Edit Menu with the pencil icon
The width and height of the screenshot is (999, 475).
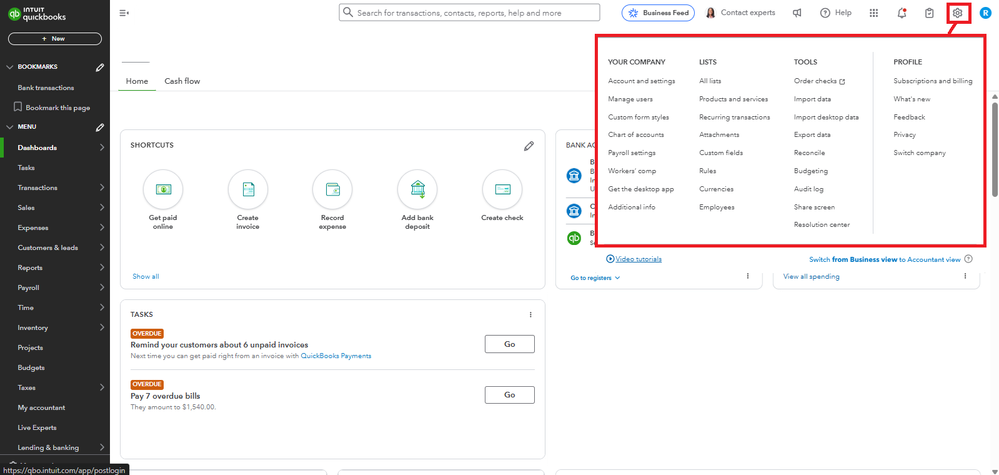pos(100,127)
